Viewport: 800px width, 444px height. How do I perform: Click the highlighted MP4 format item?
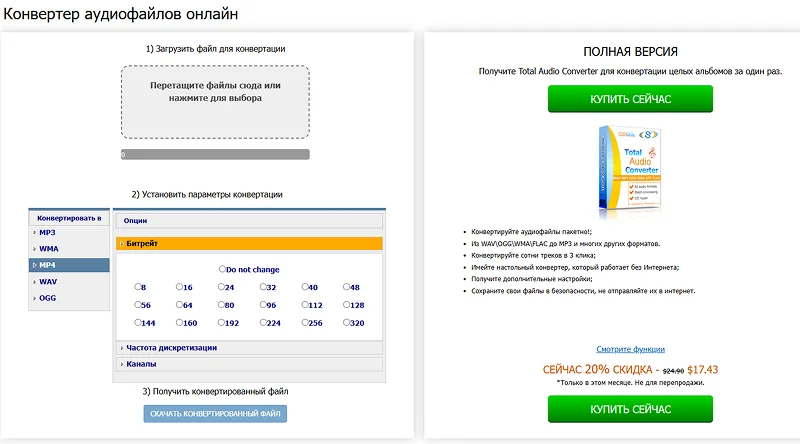(x=69, y=265)
